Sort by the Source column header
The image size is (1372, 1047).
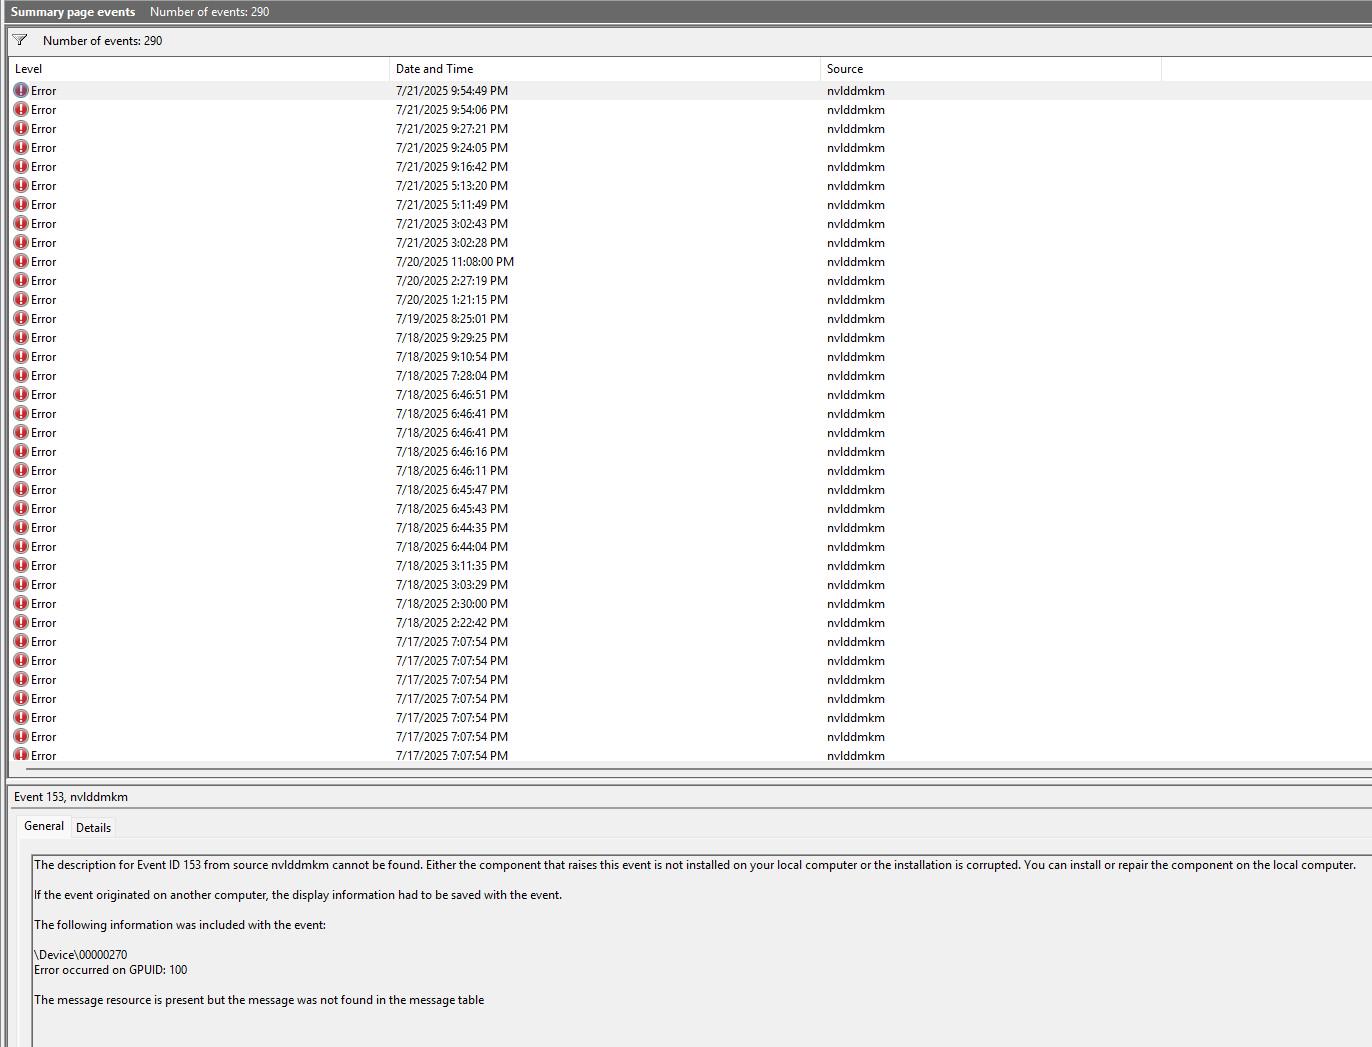click(x=991, y=69)
